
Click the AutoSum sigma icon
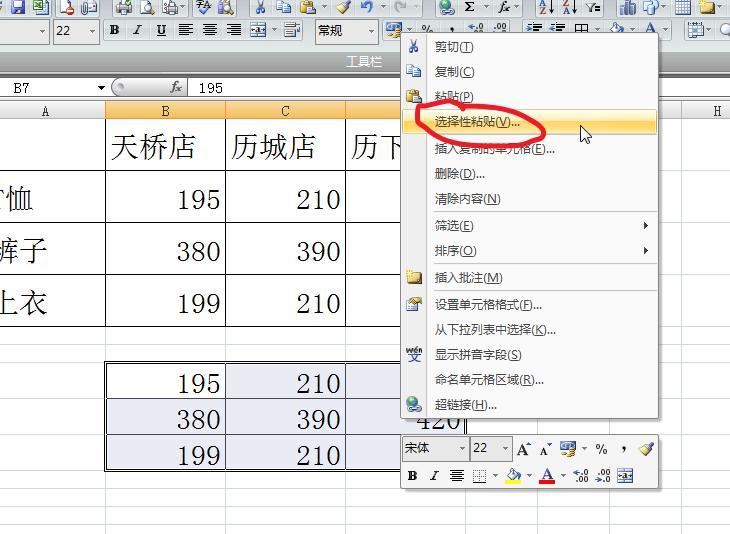tap(470, 7)
